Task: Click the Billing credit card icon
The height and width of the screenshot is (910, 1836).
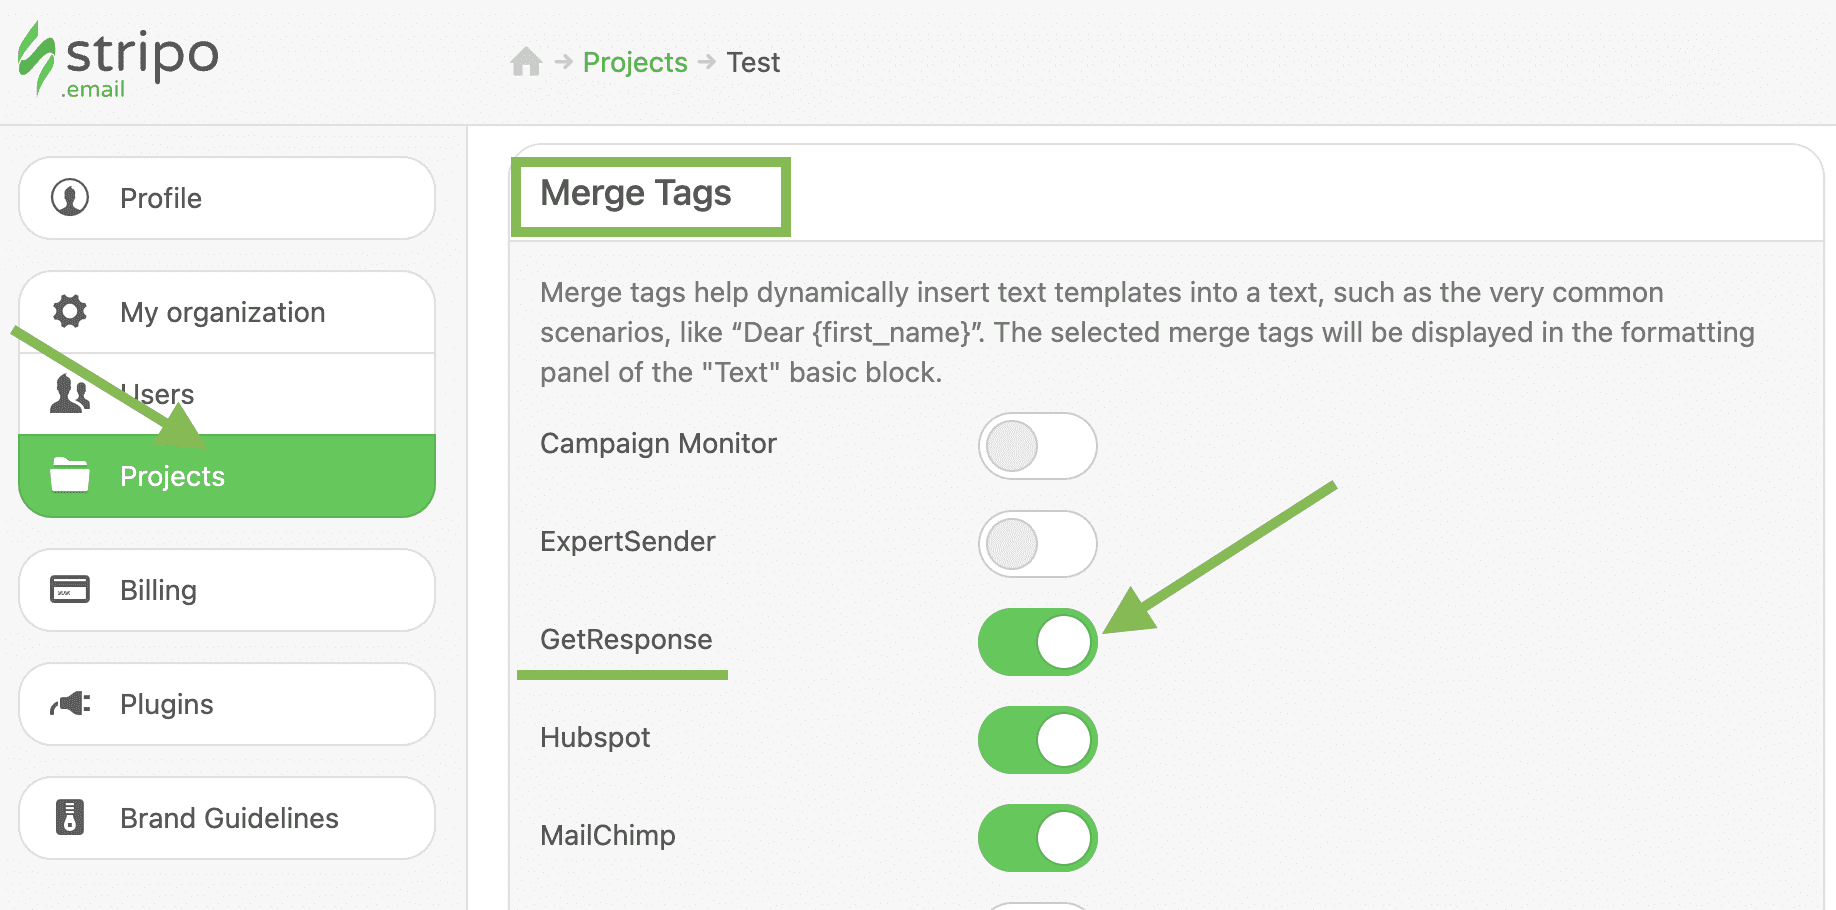Action: (x=67, y=589)
